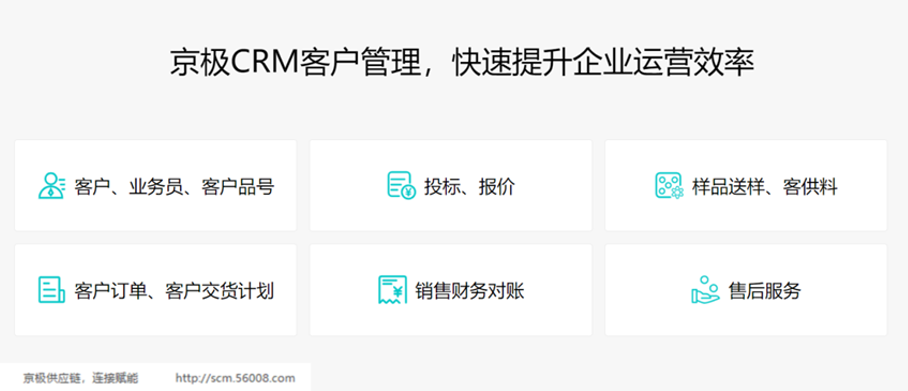The height and width of the screenshot is (391, 908).
Task: Open the http://scm.56008.com link
Action: click(235, 378)
